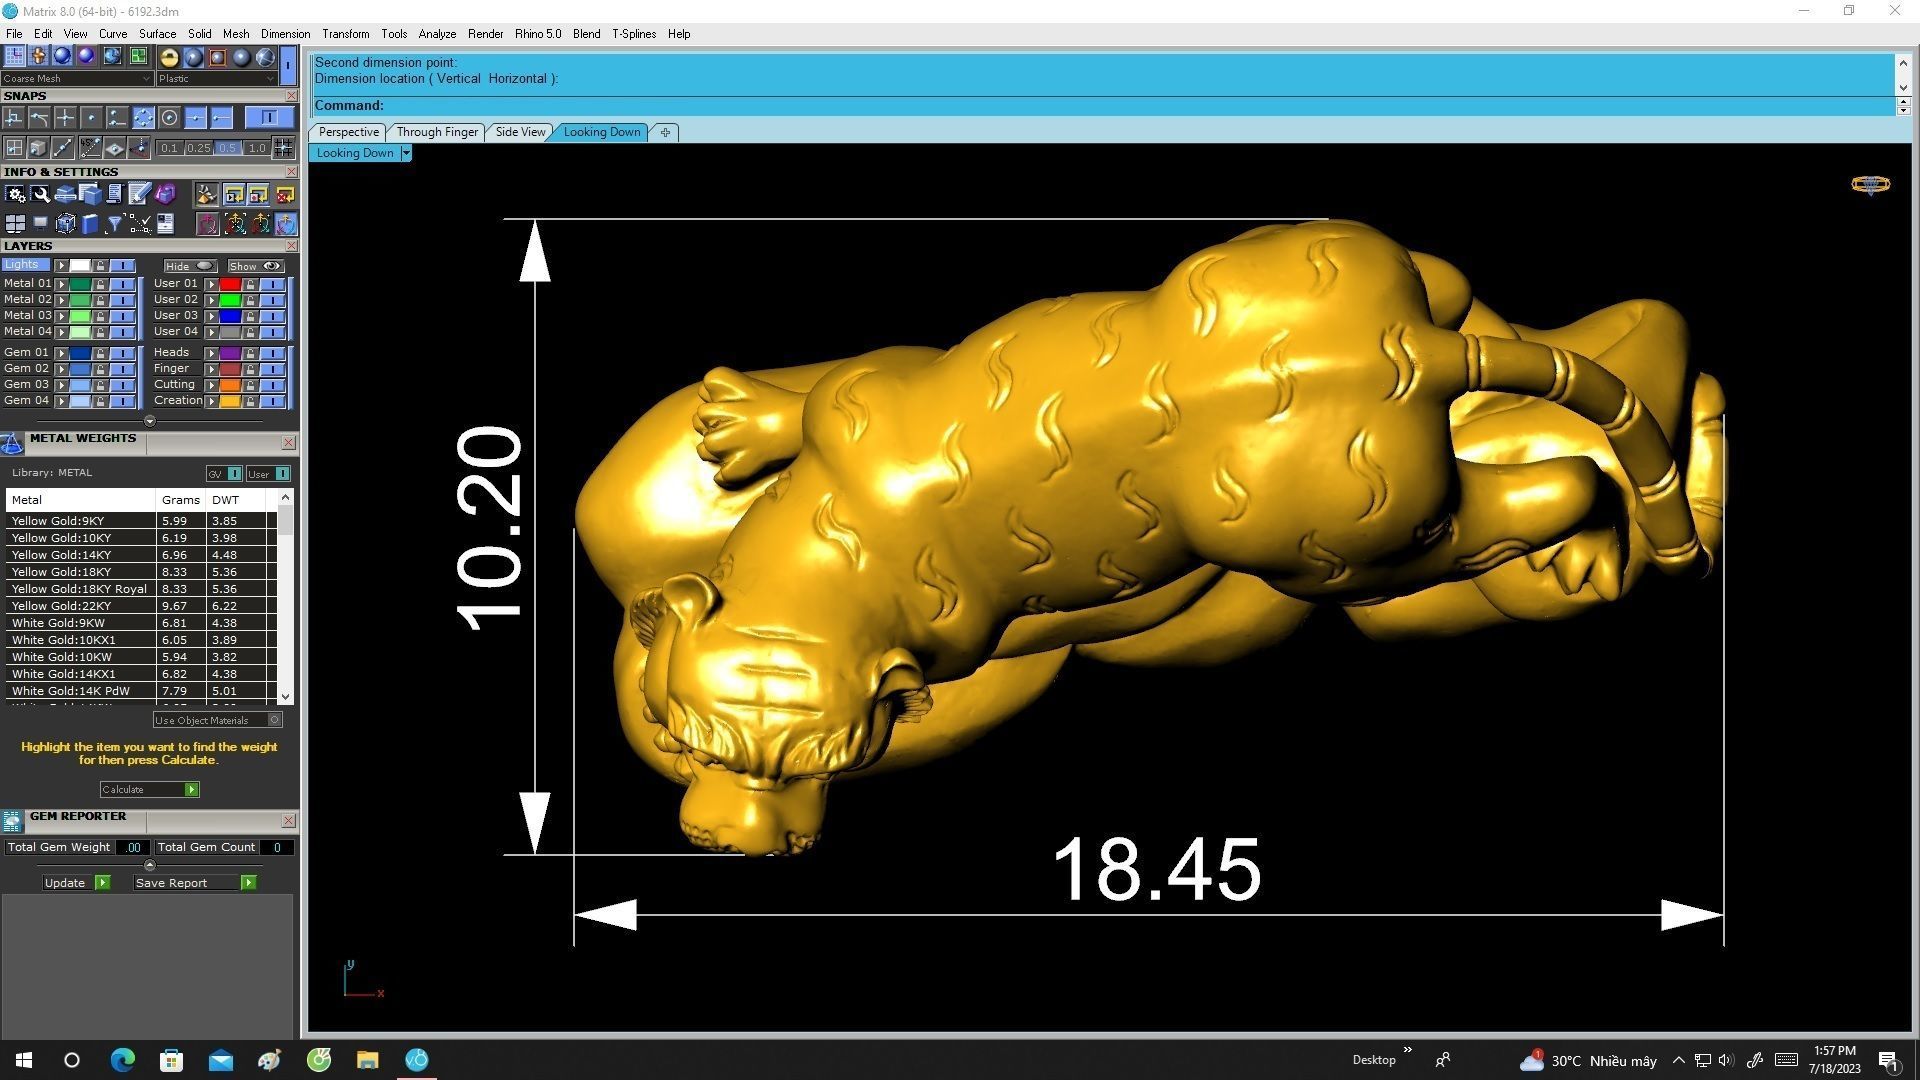1920x1080 pixels.
Task: Click the grid snap icon beside 1.0
Action: coord(284,148)
